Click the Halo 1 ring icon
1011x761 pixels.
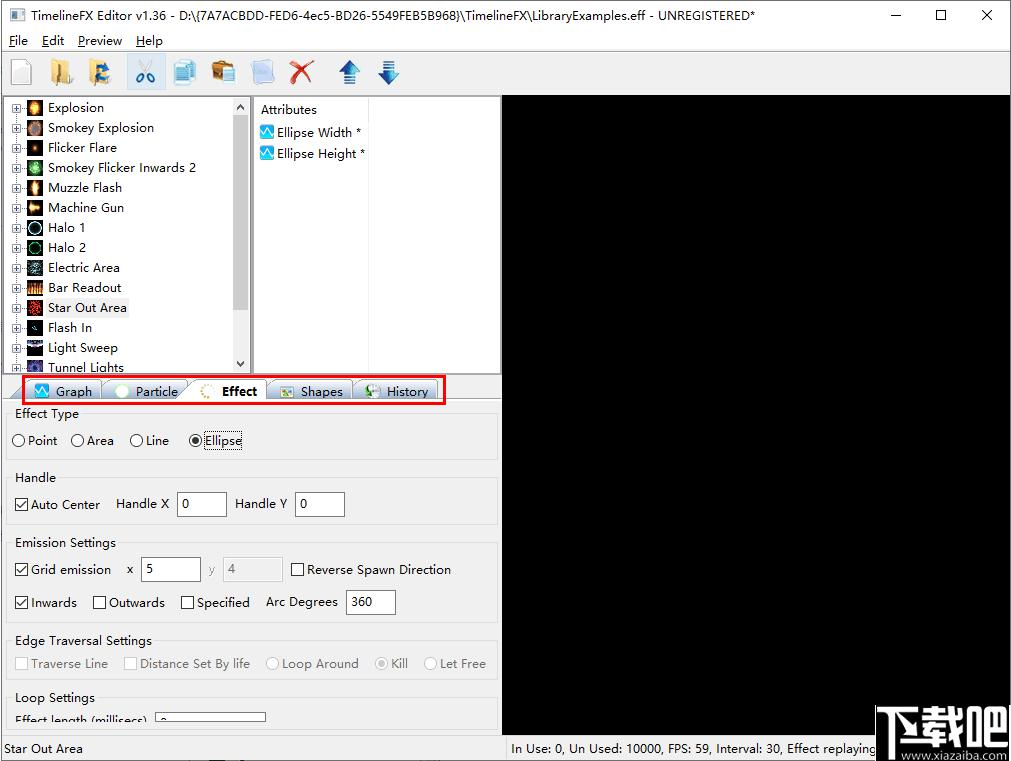click(x=35, y=228)
